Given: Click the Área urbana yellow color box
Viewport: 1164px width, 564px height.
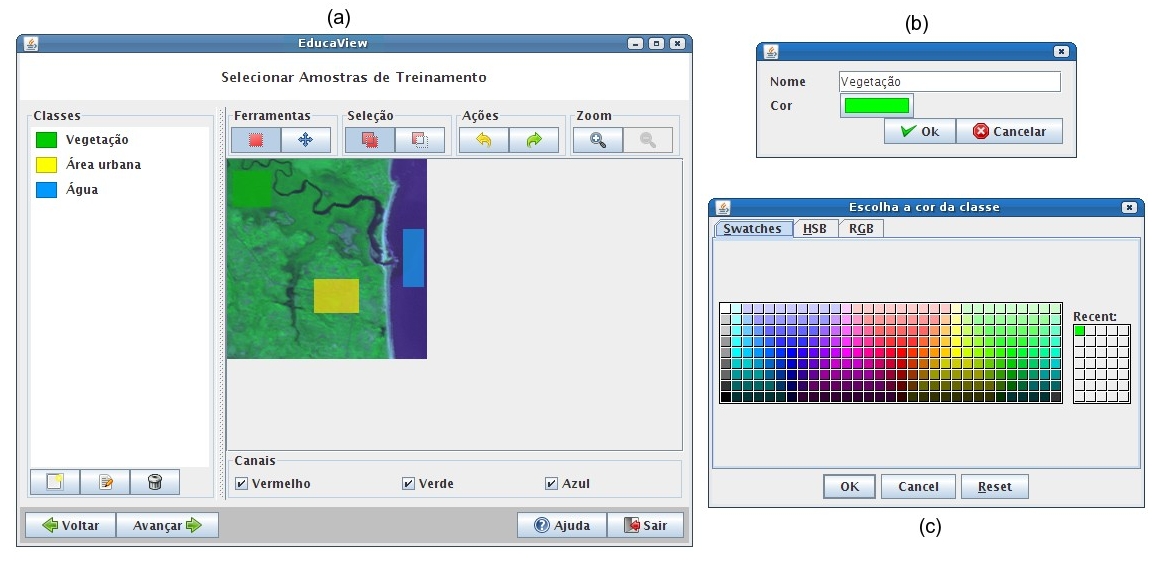Looking at the screenshot, I should pos(46,165).
